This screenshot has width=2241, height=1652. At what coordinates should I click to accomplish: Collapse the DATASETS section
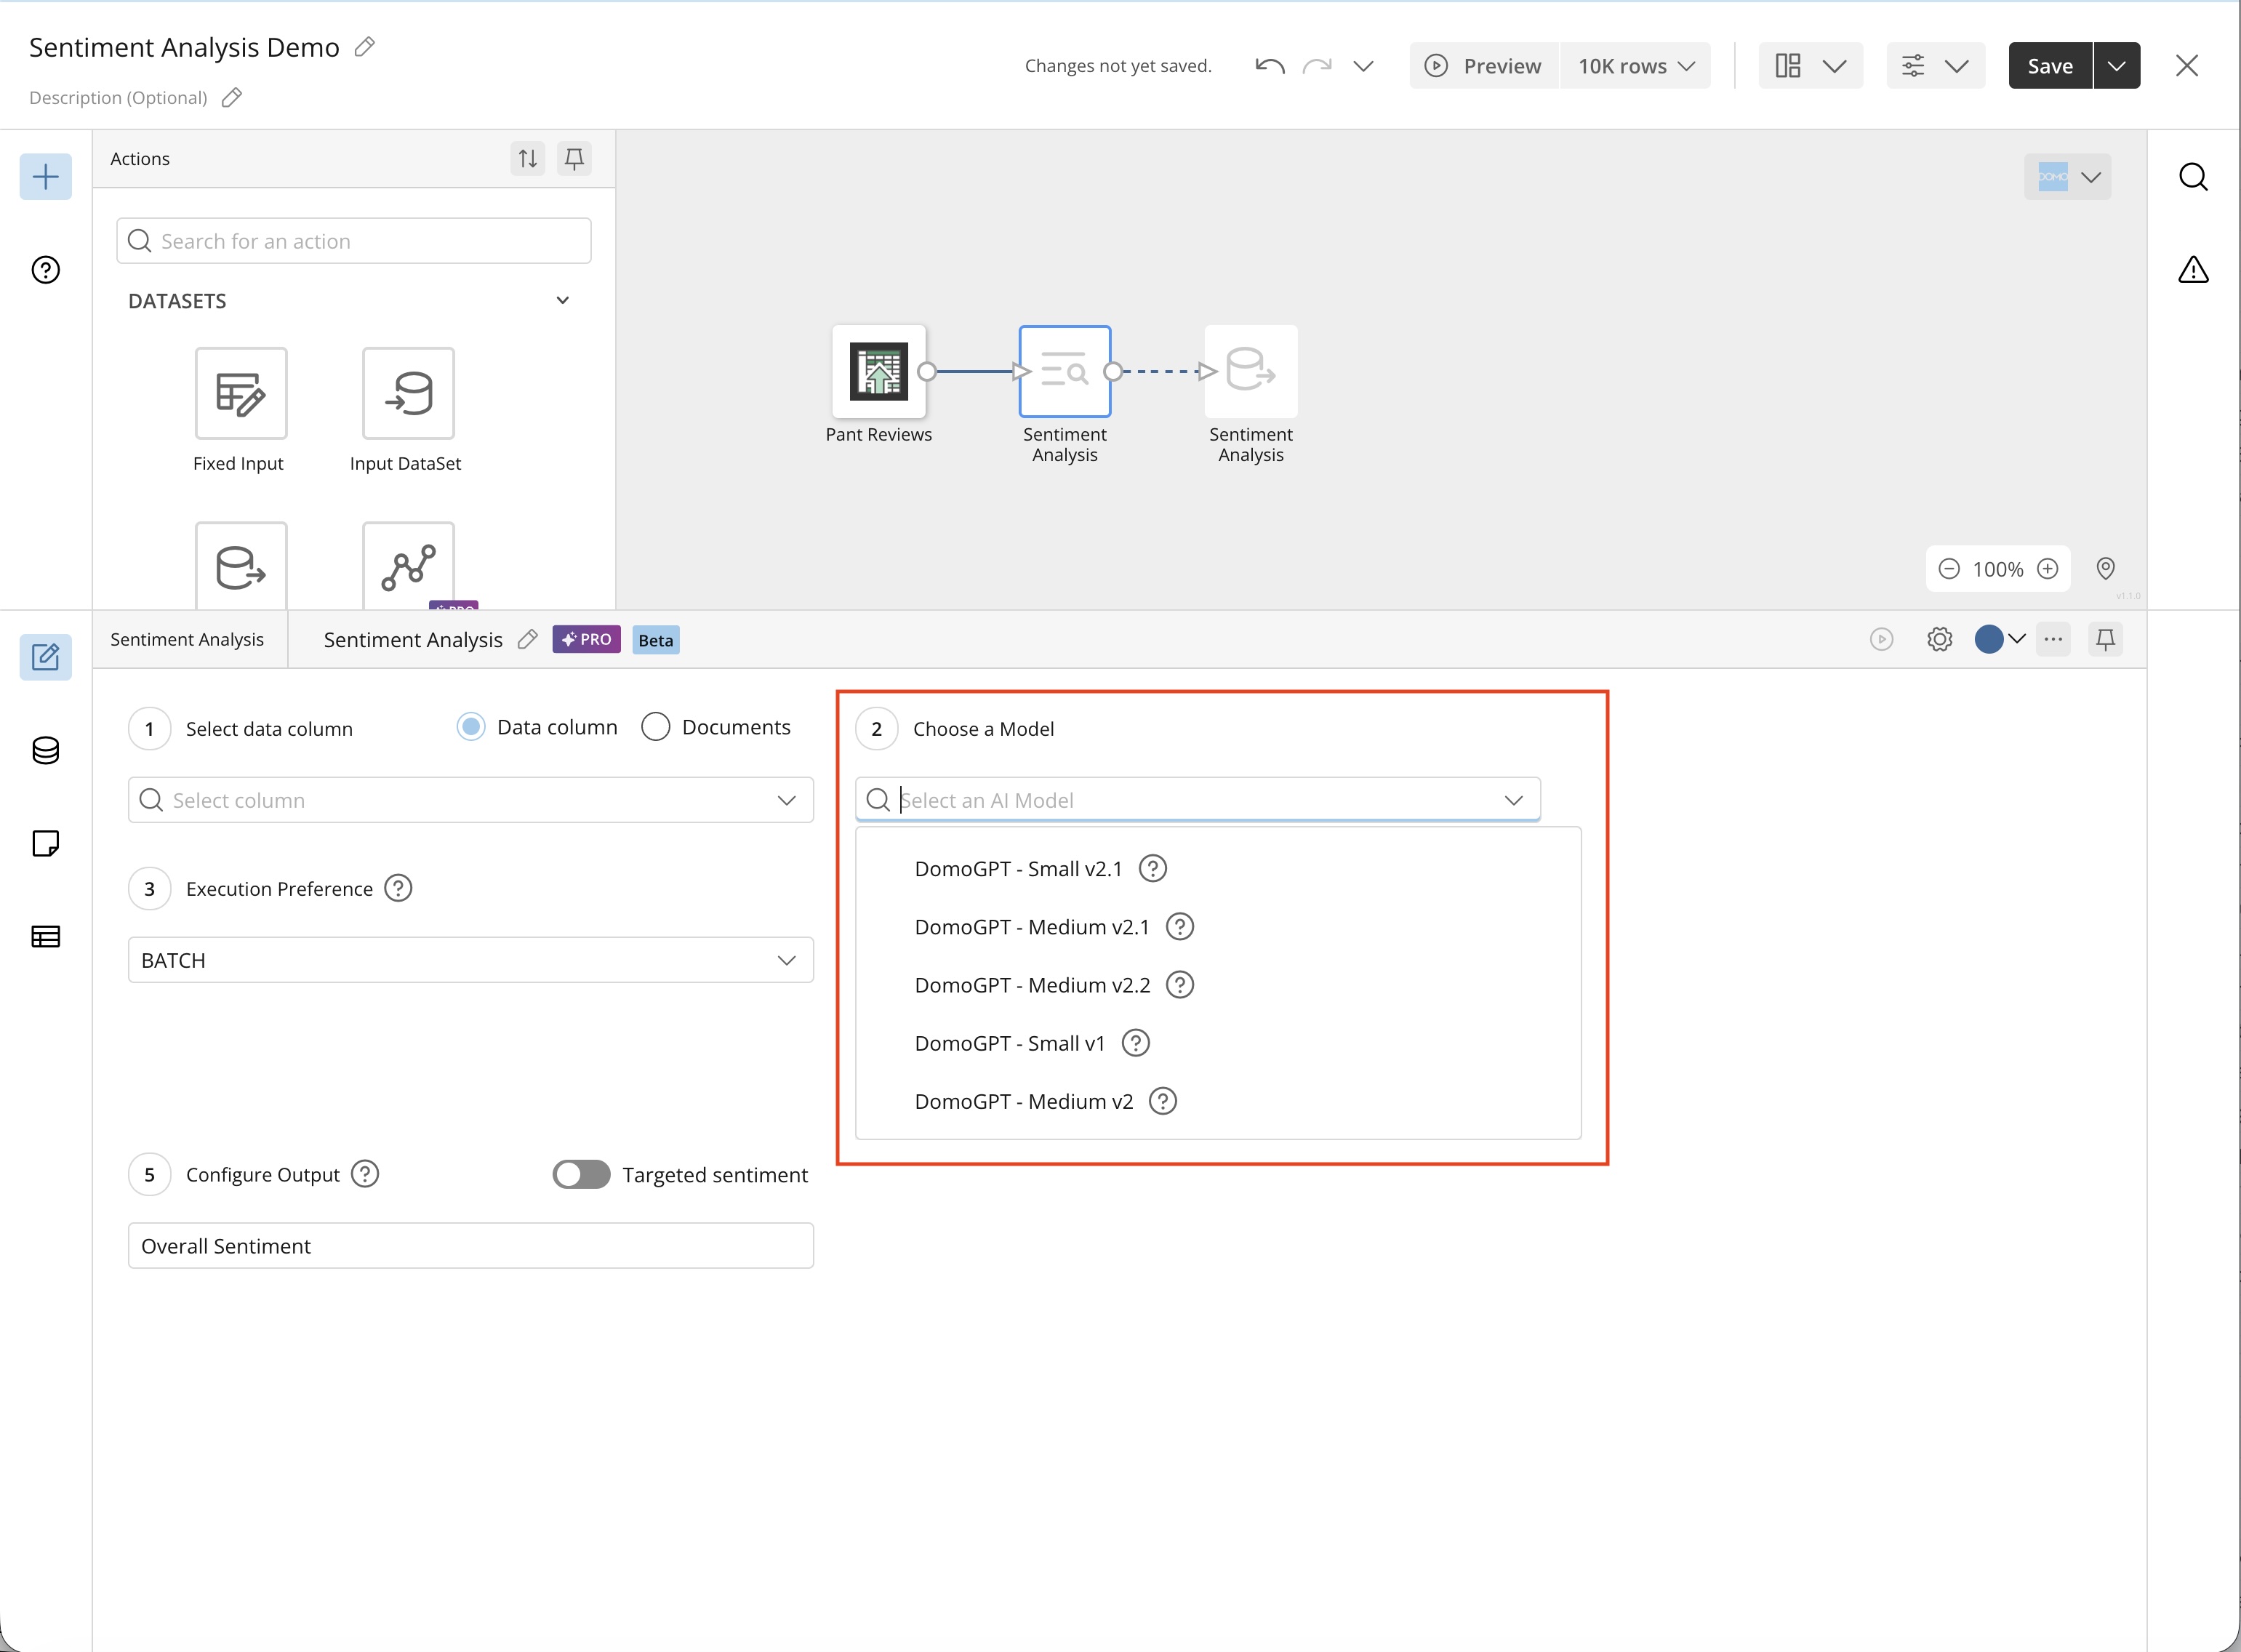coord(563,300)
